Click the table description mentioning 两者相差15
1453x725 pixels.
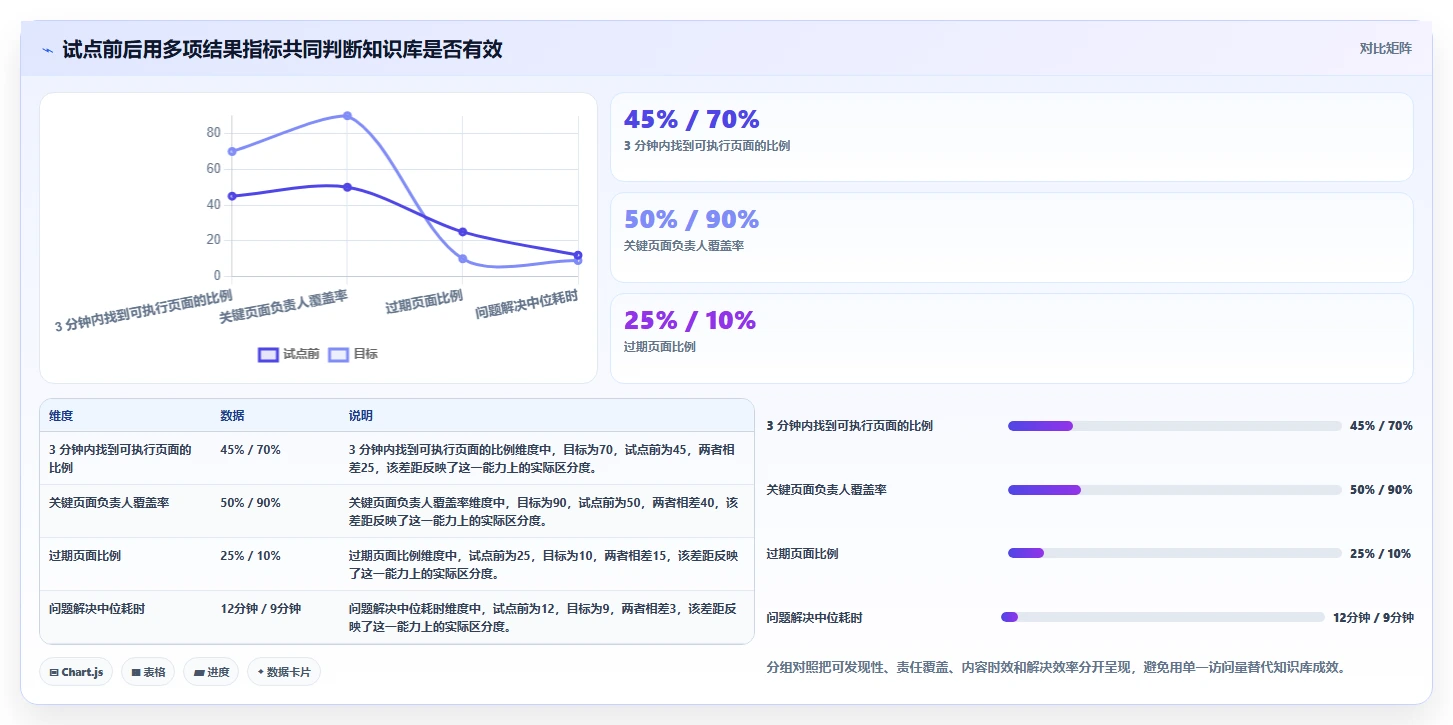543,565
